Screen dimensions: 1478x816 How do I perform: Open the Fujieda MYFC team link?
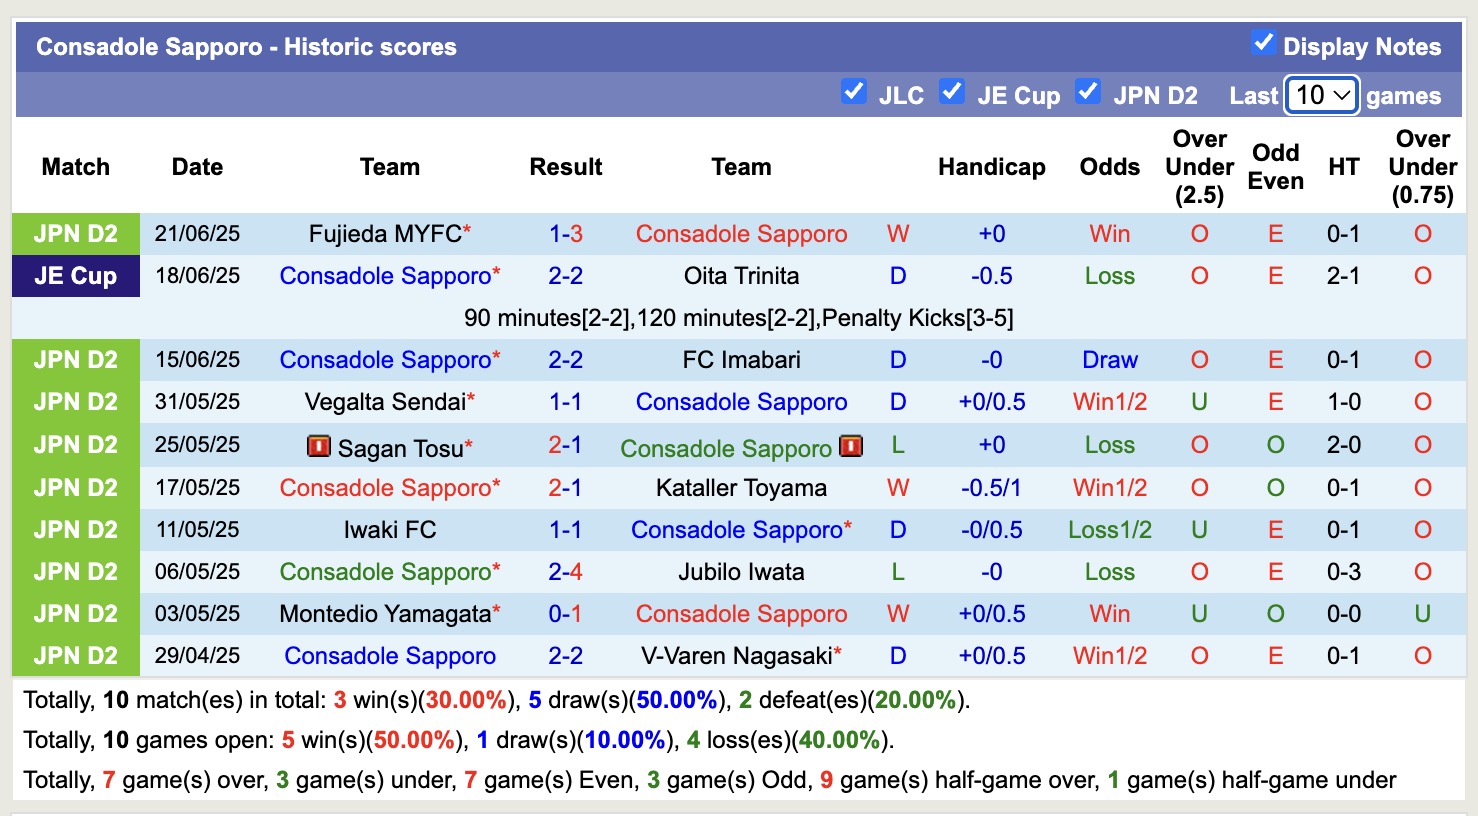(x=385, y=234)
